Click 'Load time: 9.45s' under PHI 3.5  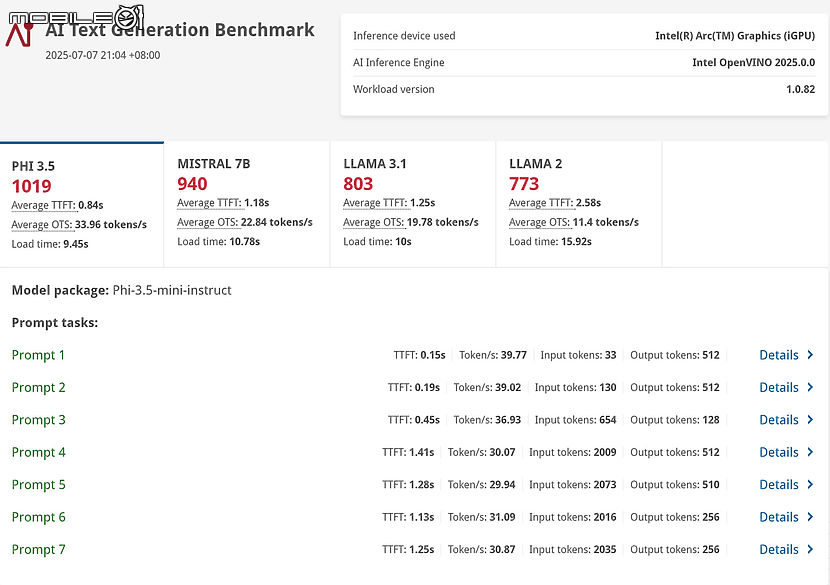click(x=50, y=245)
